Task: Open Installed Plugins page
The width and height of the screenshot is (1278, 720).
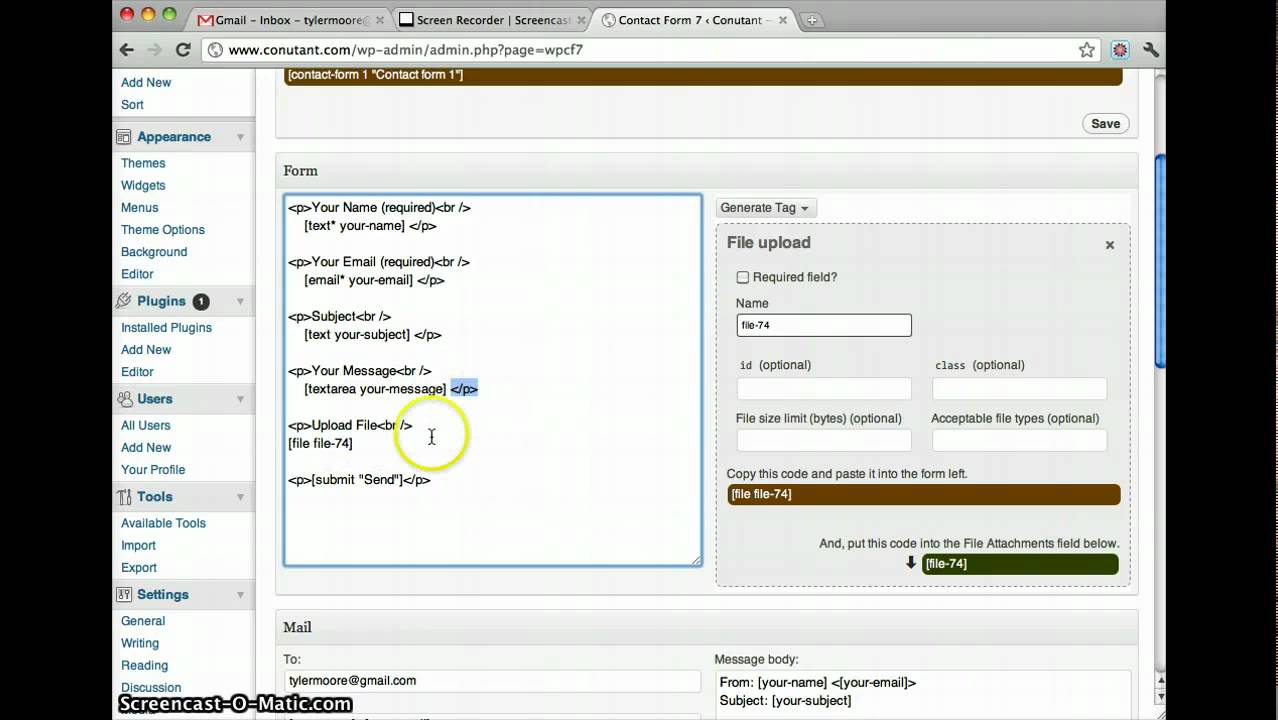Action: point(166,327)
